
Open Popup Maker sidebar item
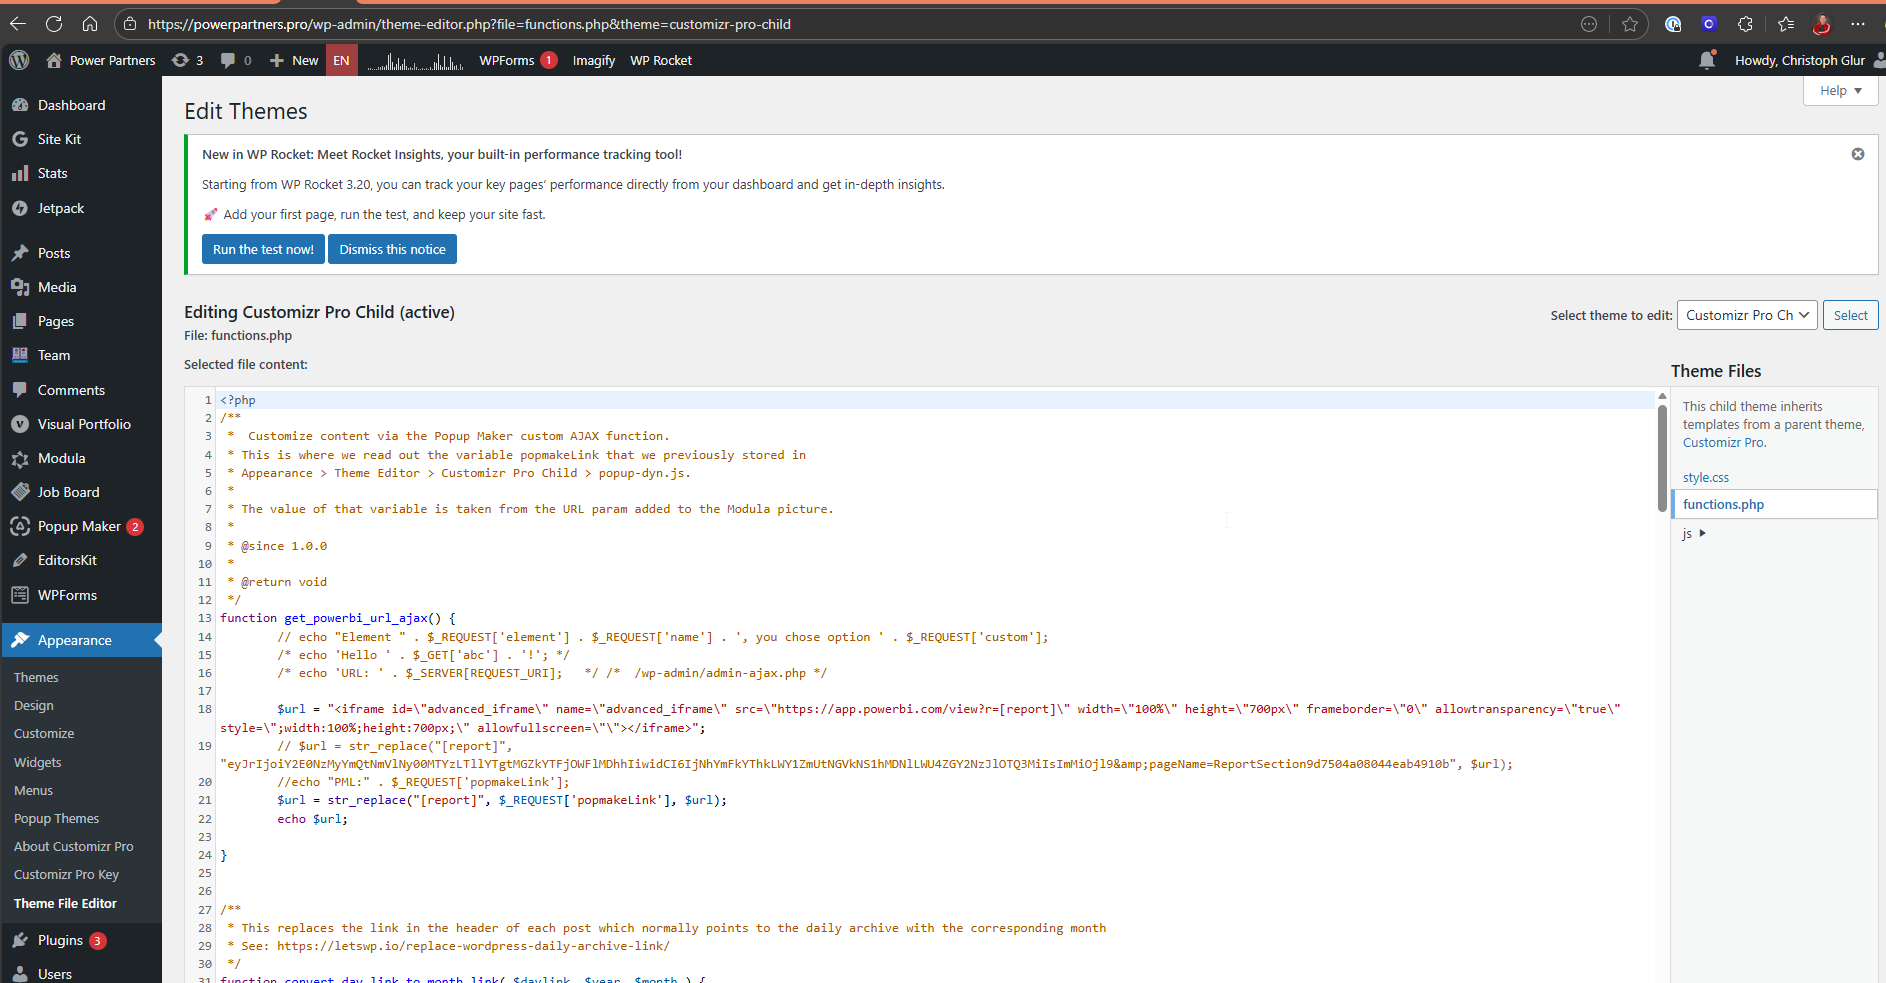(x=81, y=526)
